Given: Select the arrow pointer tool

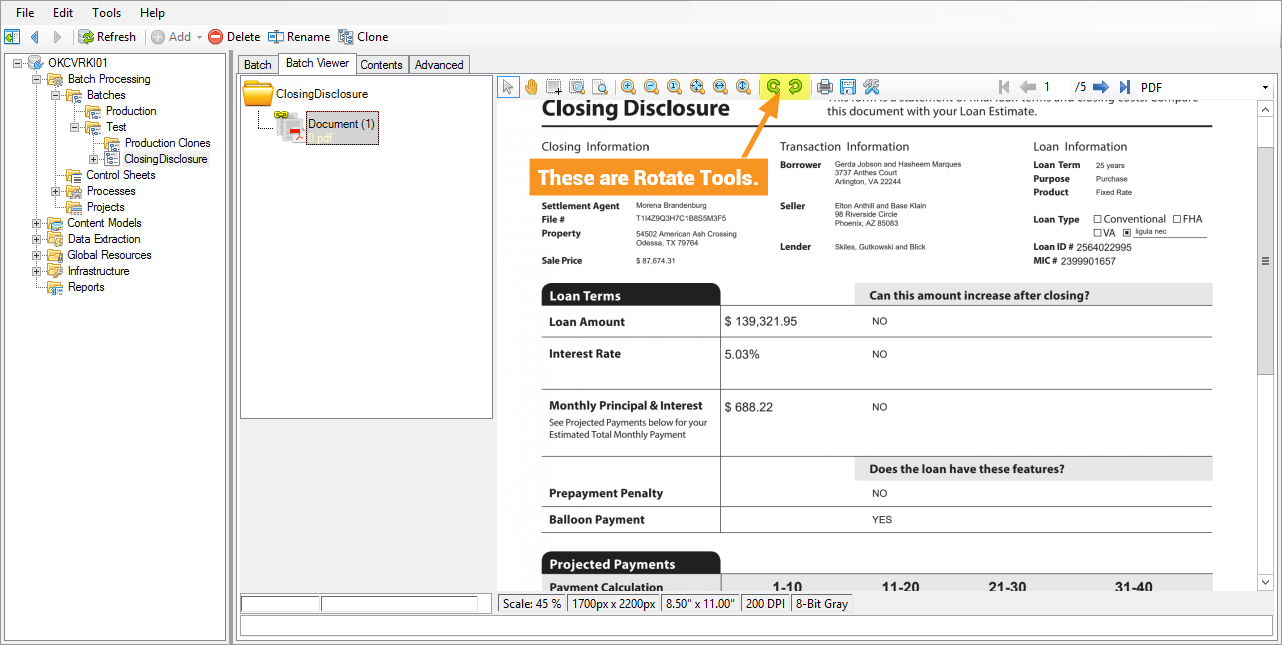Looking at the screenshot, I should click(508, 87).
